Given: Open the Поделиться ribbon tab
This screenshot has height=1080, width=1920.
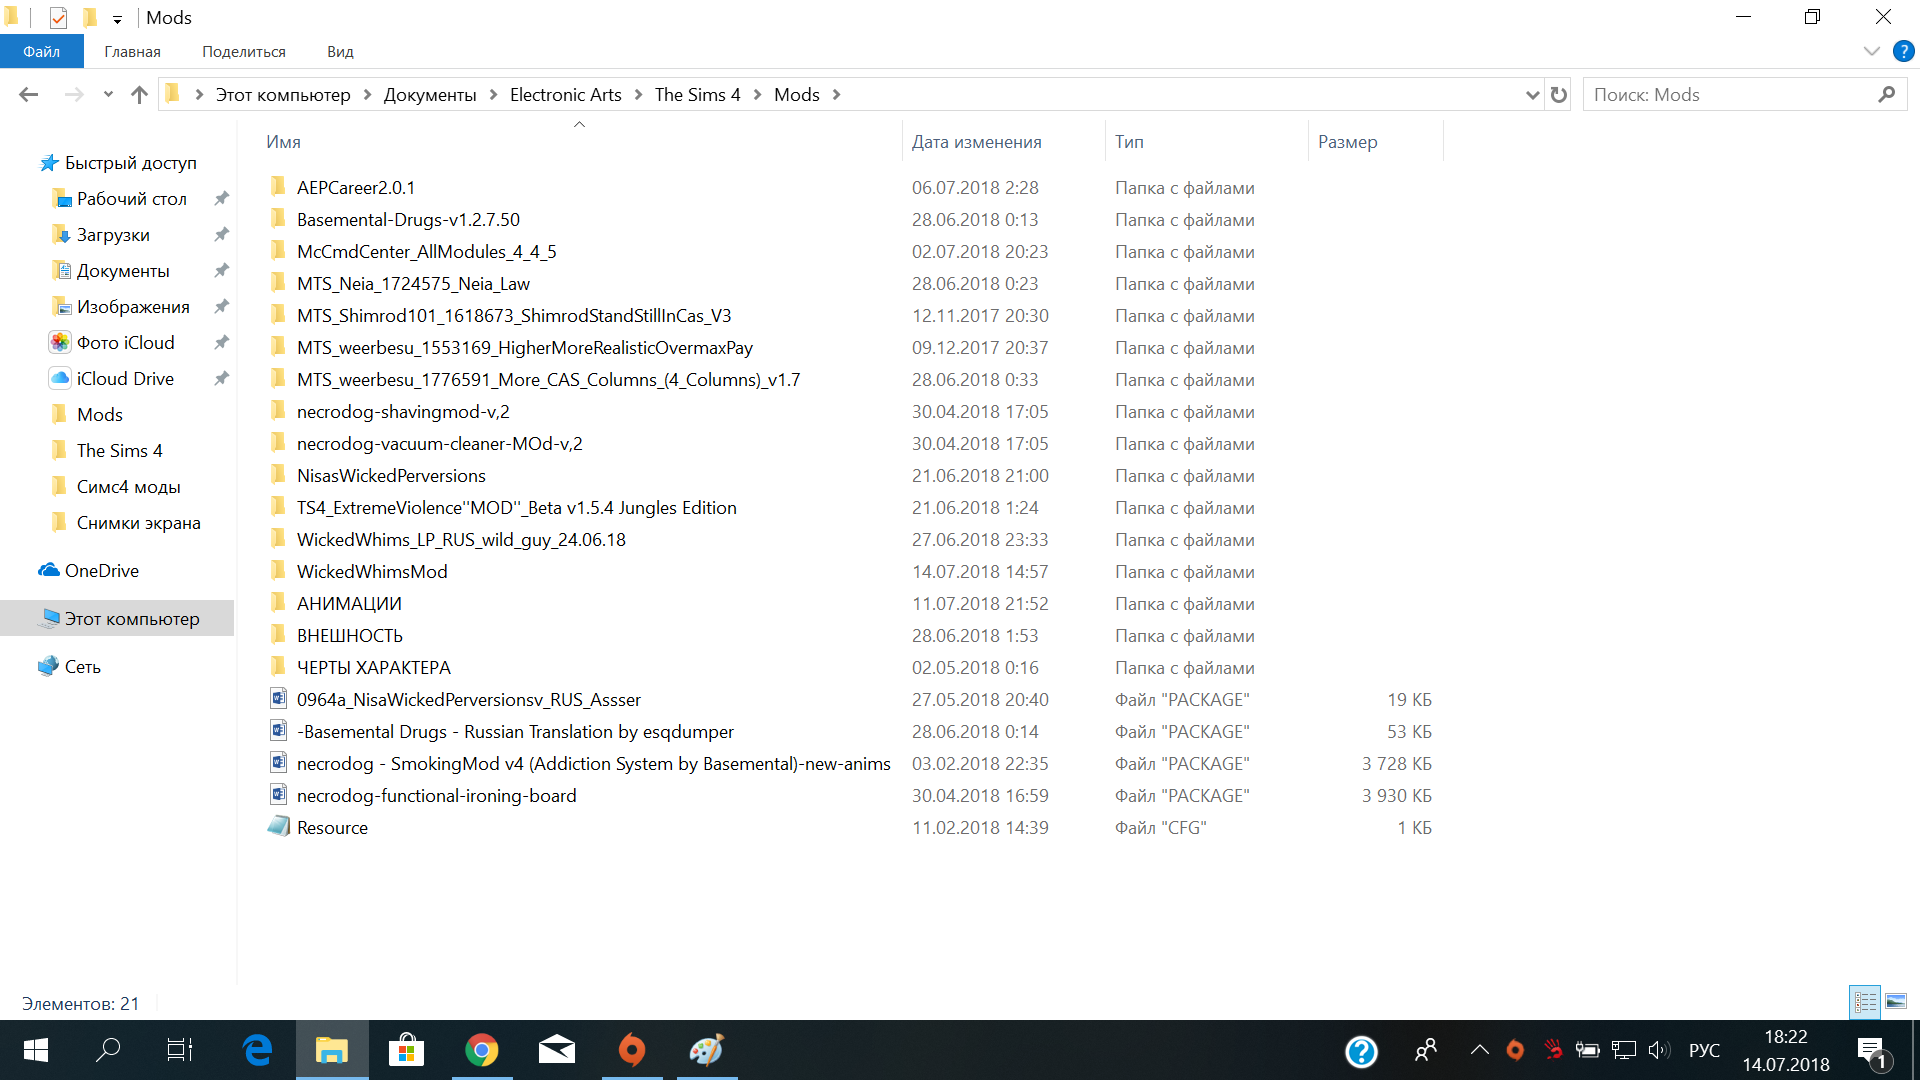Looking at the screenshot, I should pyautogui.click(x=244, y=52).
